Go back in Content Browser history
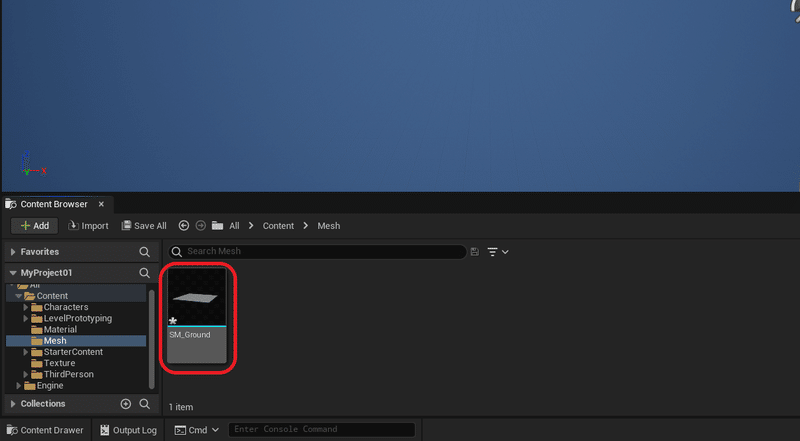The image size is (800, 441). [184, 226]
